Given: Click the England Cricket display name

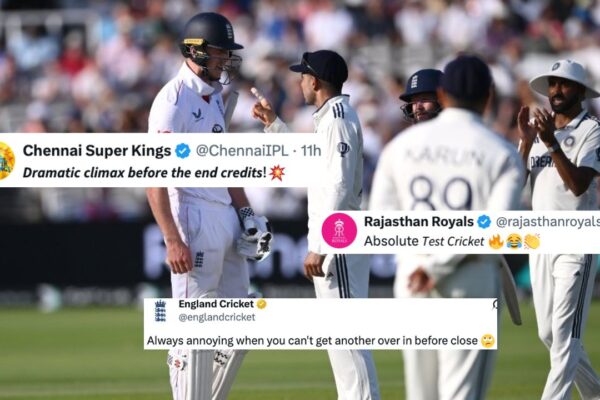Looking at the screenshot, I should coord(216,304).
